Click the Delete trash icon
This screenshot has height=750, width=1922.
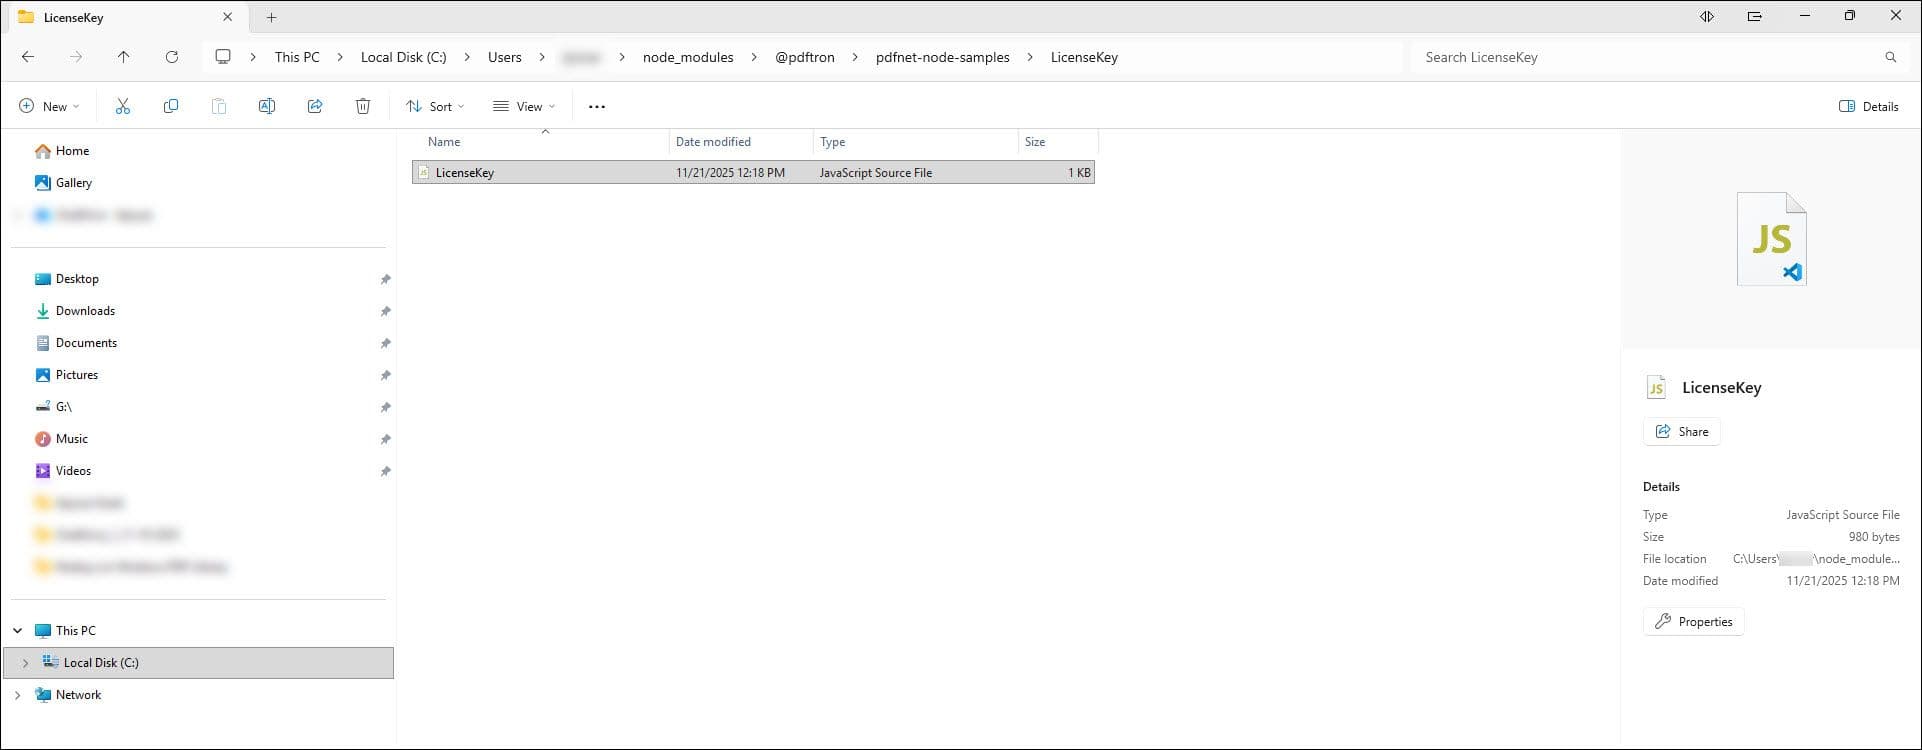(363, 106)
